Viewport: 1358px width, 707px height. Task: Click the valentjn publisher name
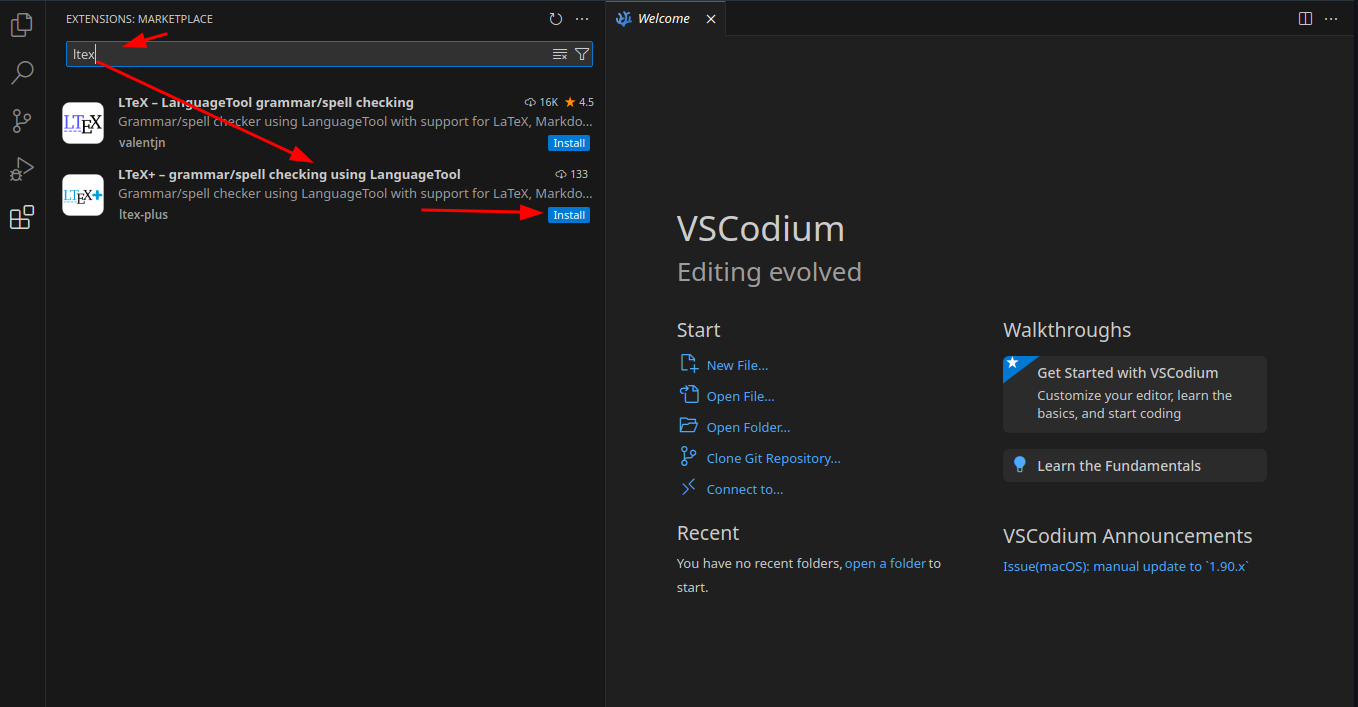(142, 143)
